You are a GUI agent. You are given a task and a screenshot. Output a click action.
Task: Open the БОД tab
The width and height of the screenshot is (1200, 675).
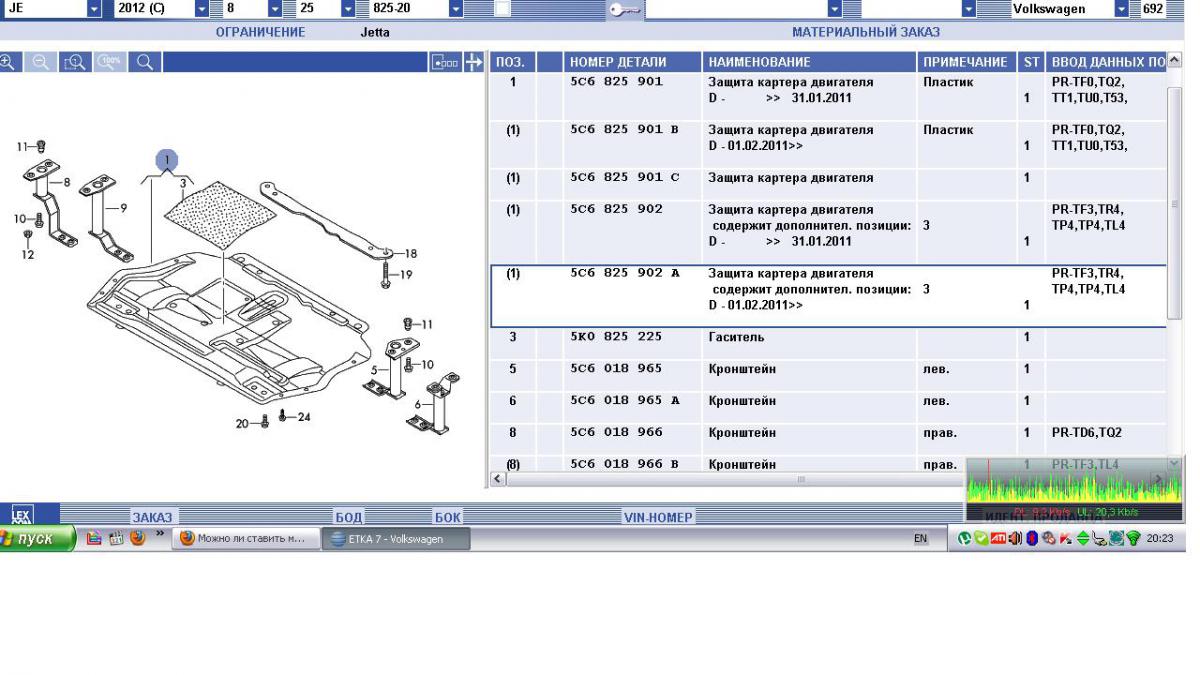point(348,517)
